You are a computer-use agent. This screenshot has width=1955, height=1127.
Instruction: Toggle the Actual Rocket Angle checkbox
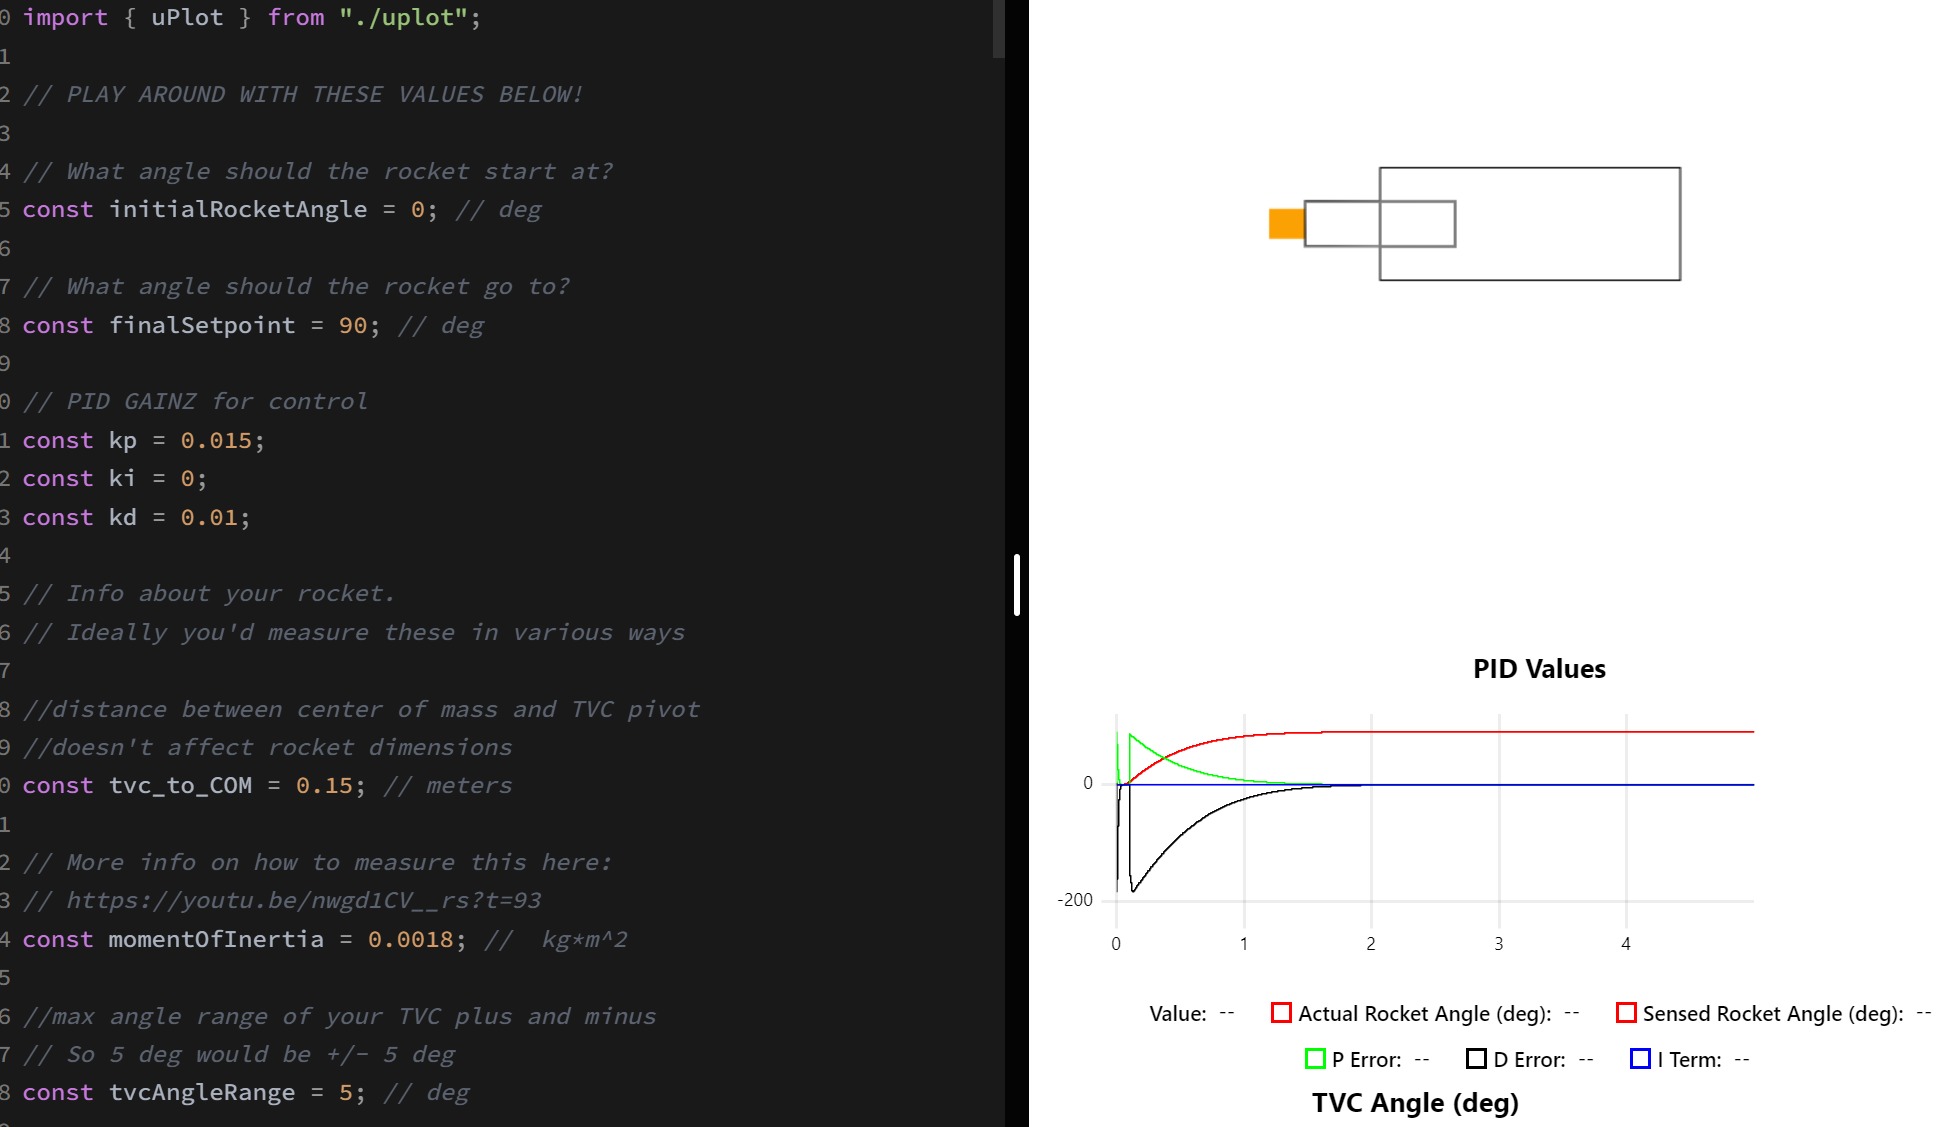click(x=1276, y=1013)
